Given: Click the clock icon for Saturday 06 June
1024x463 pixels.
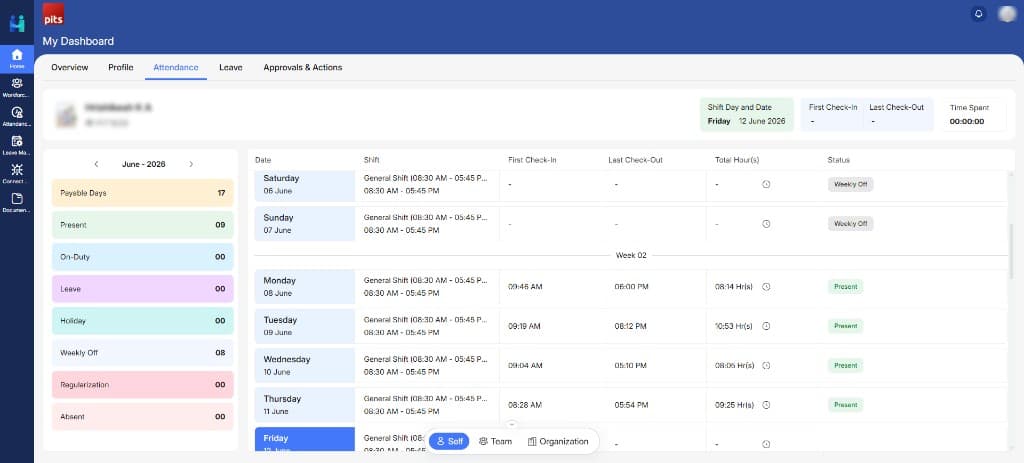Looking at the screenshot, I should [766, 184].
